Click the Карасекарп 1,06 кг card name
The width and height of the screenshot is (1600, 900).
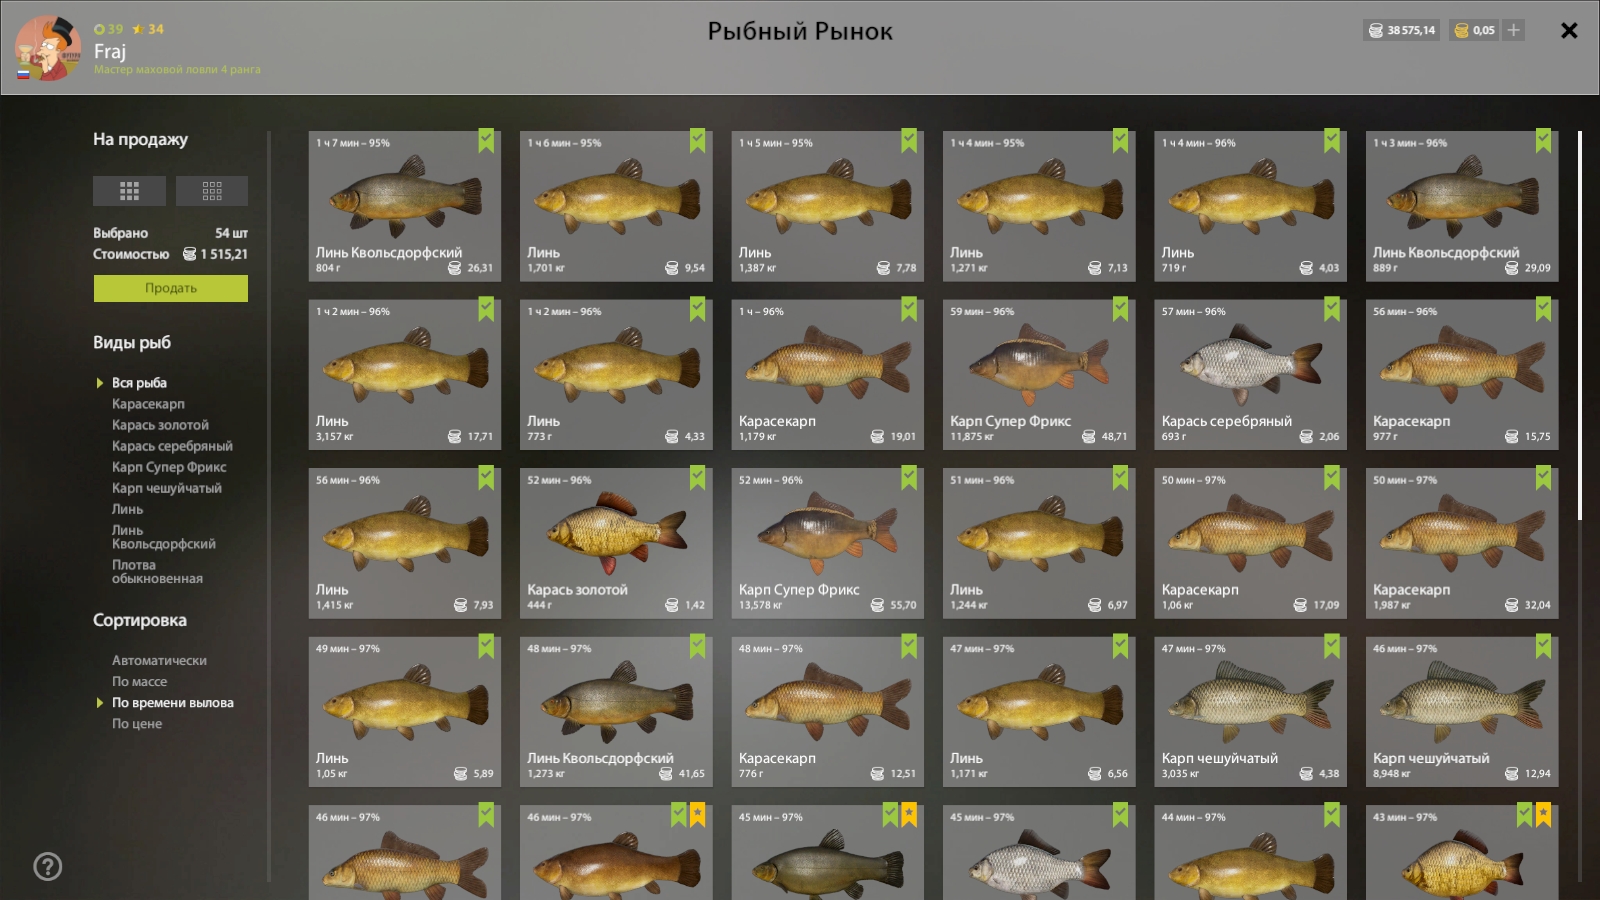point(1200,590)
